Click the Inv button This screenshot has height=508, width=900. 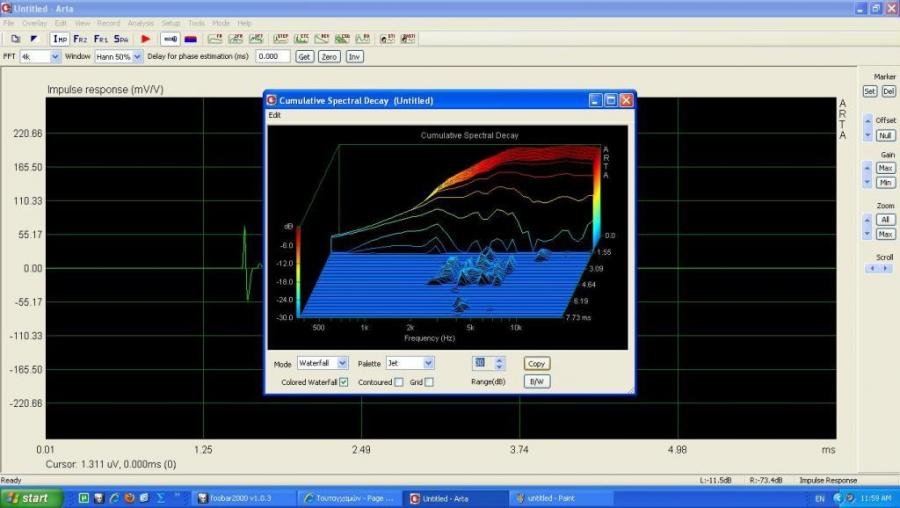click(355, 56)
